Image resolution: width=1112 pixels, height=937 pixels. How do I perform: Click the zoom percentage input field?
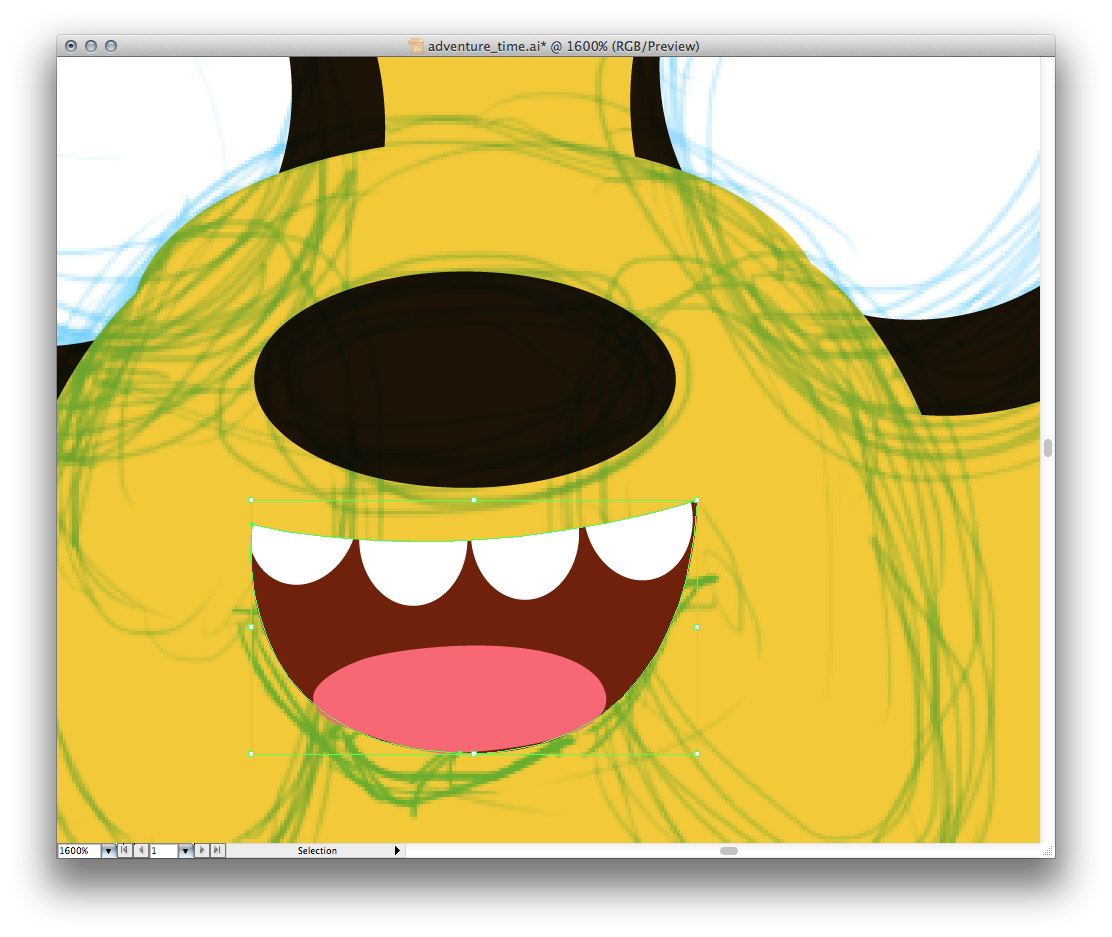click(x=79, y=851)
